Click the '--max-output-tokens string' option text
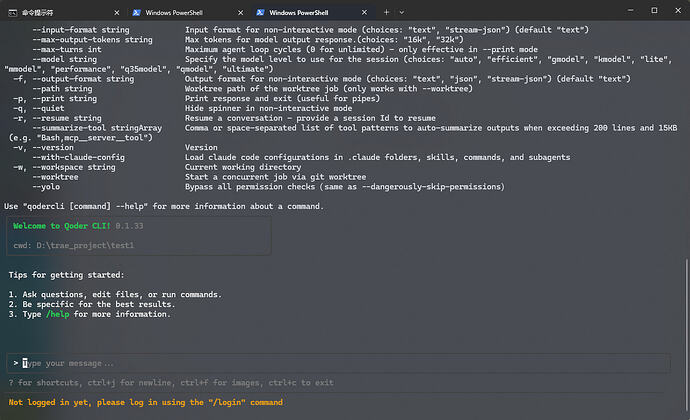 (x=92, y=40)
